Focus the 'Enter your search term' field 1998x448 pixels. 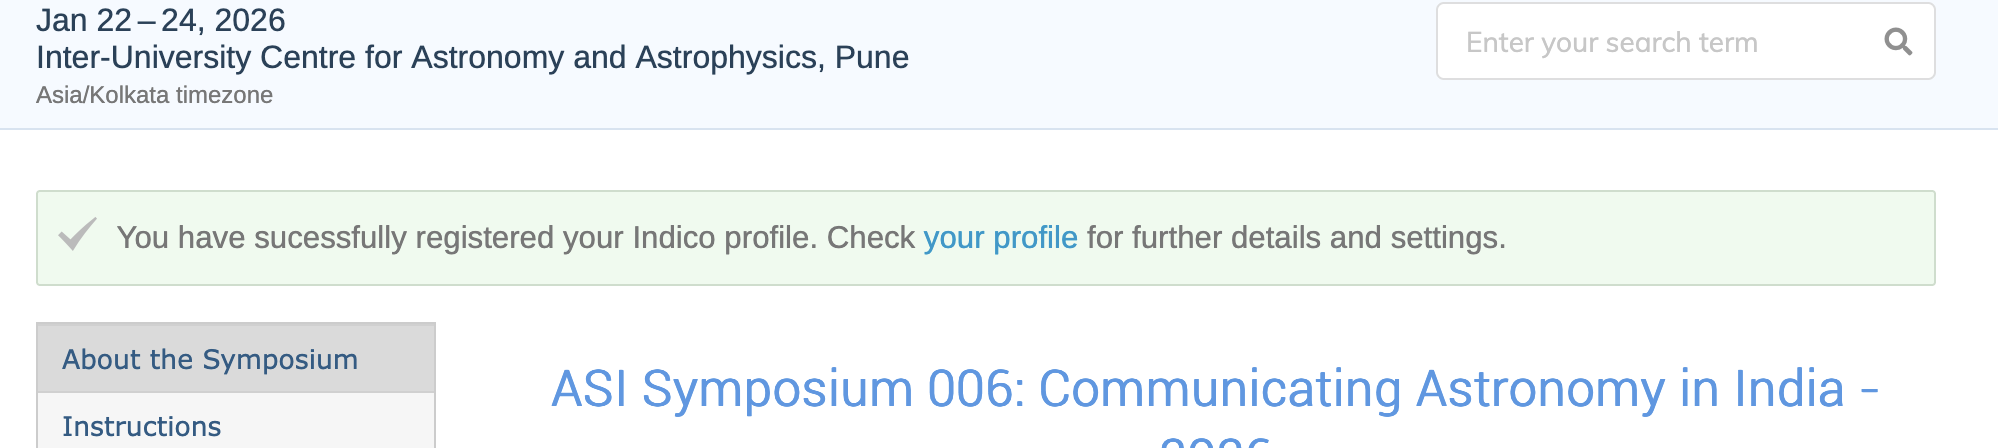(x=1660, y=42)
